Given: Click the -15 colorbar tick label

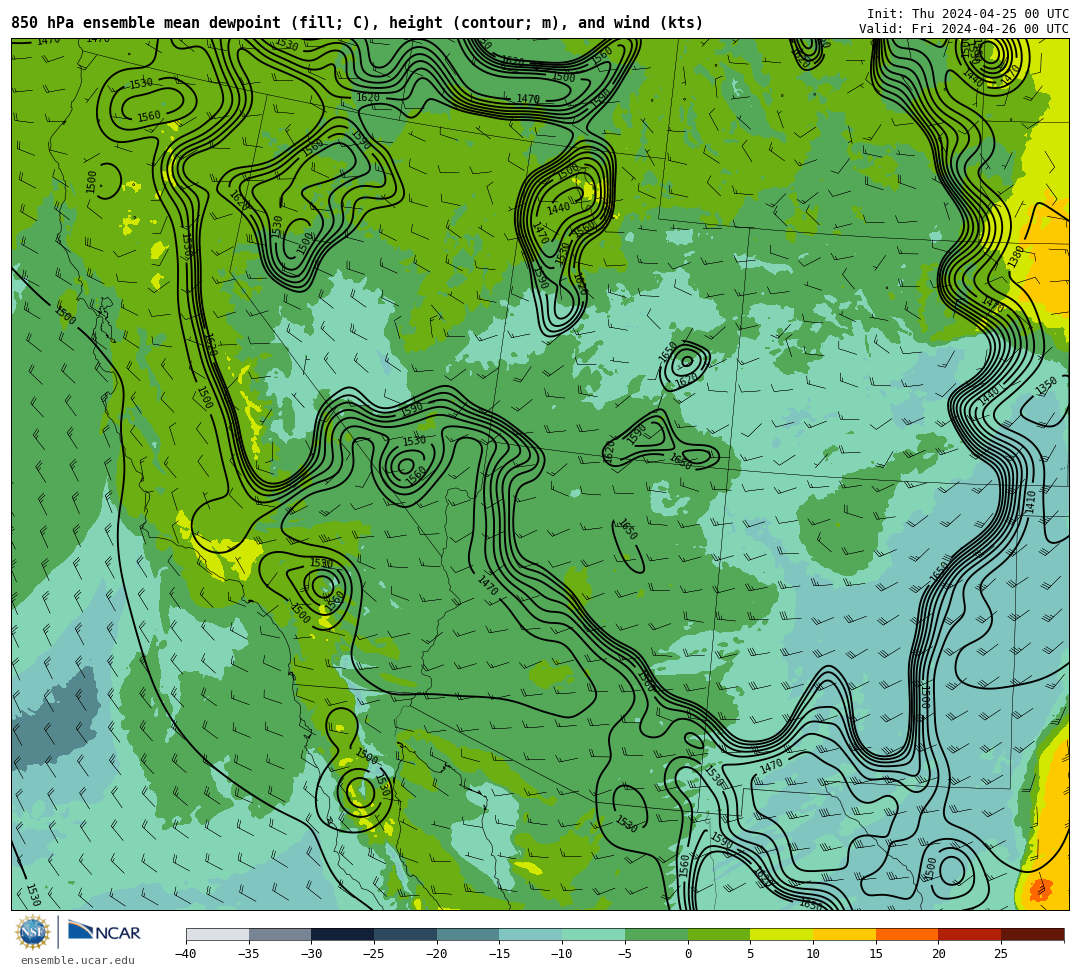Looking at the screenshot, I should [499, 954].
